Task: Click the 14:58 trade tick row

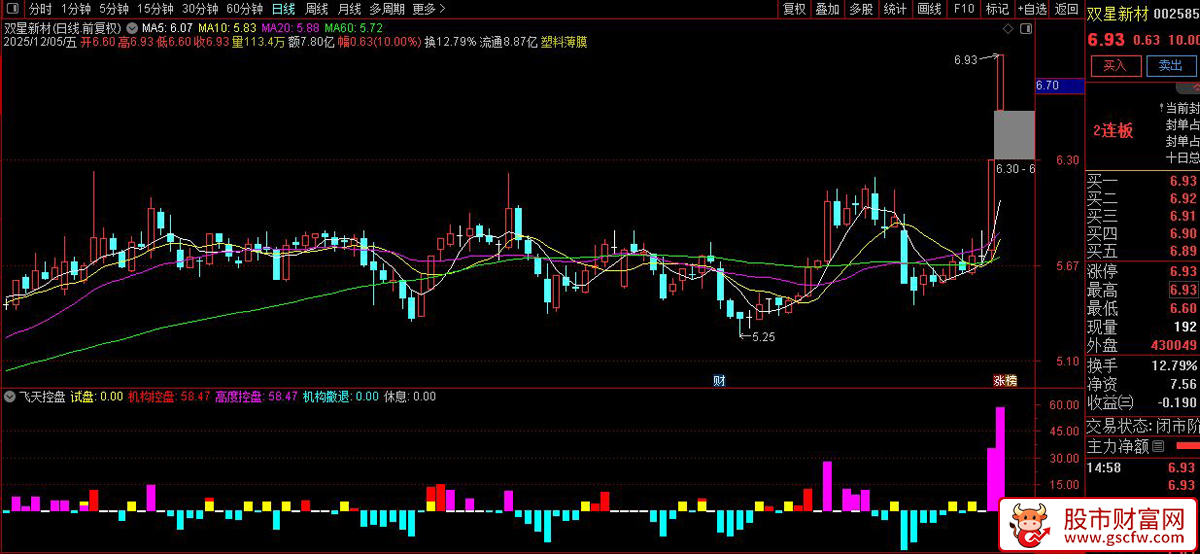Action: pyautogui.click(x=1143, y=467)
